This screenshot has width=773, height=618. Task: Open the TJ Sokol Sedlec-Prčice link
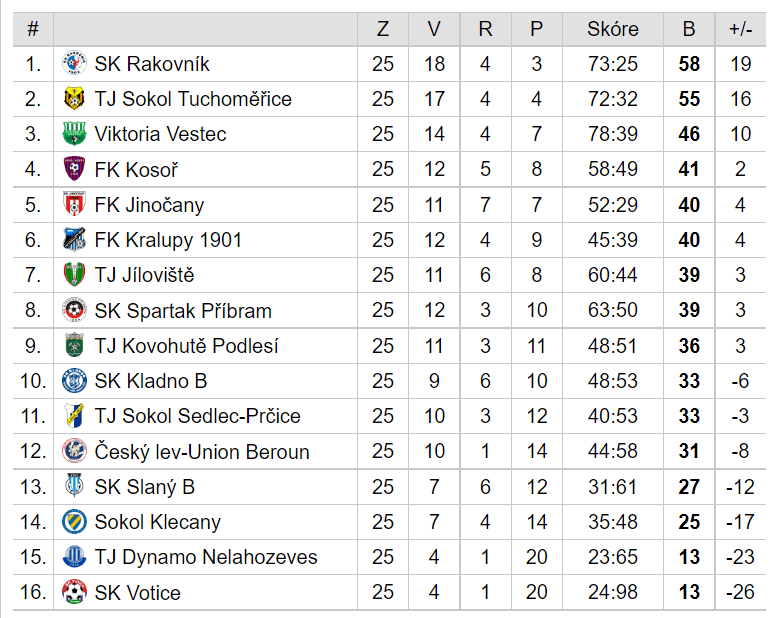[x=197, y=416]
